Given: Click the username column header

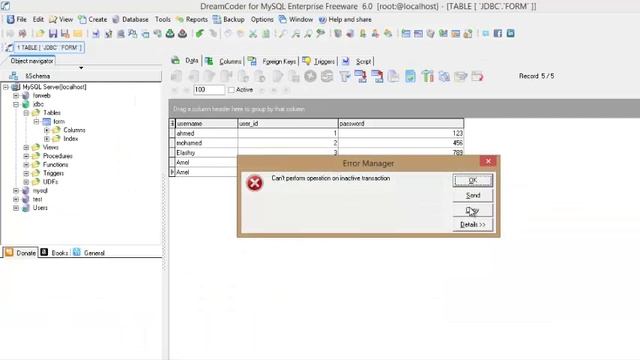Looking at the screenshot, I should coord(206,123).
